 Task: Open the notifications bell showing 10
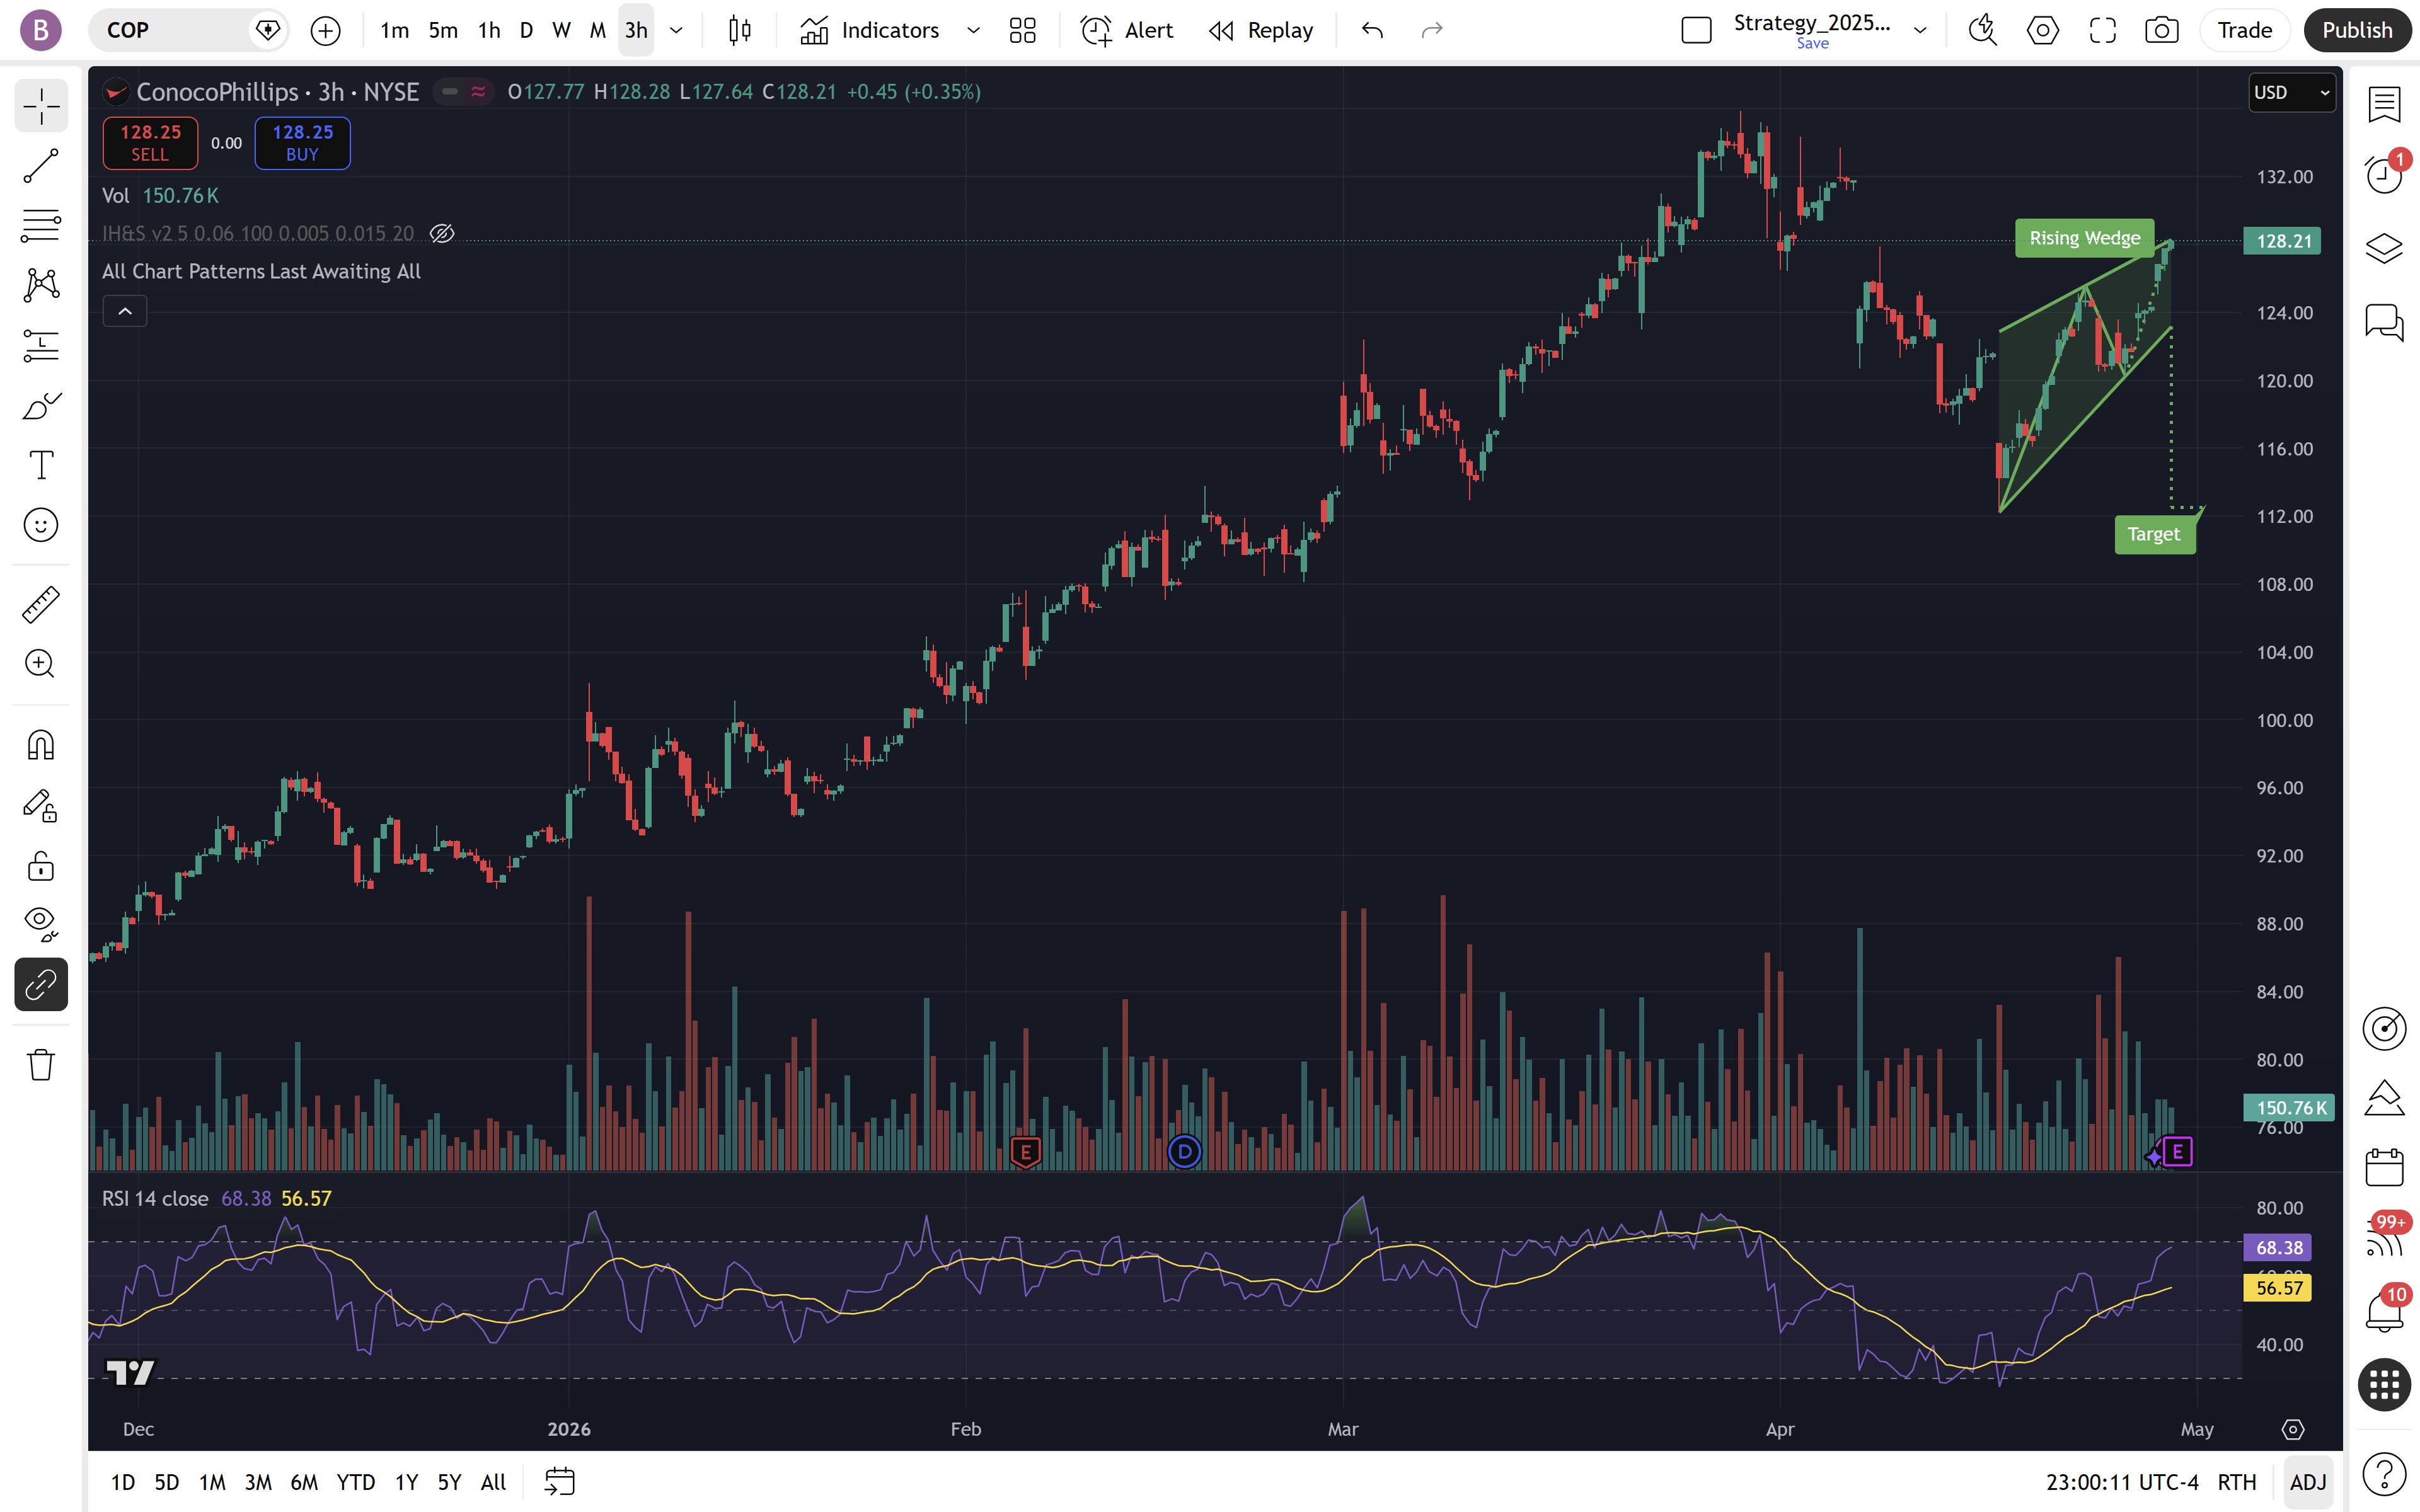pos(2384,1311)
